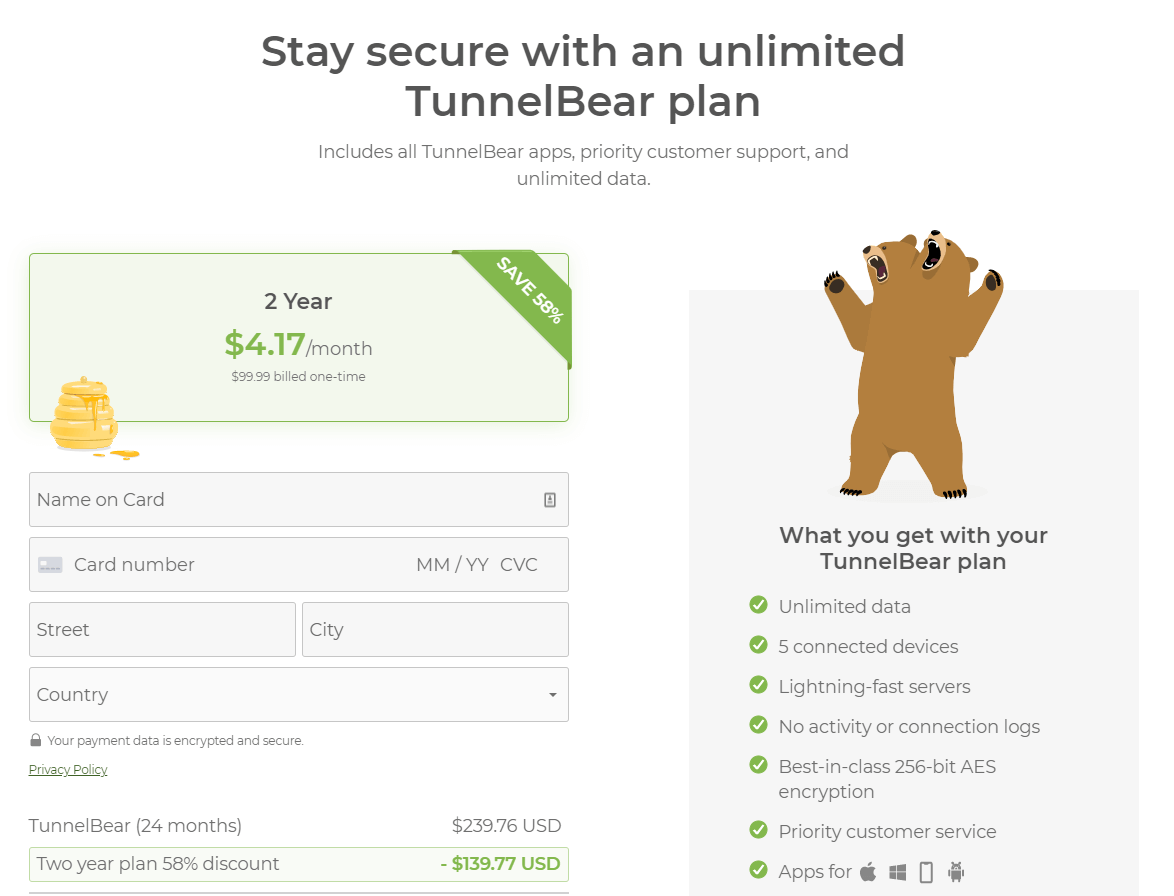Click the padlock icon near payment security text
Image resolution: width=1174 pixels, height=896 pixels.
[36, 740]
